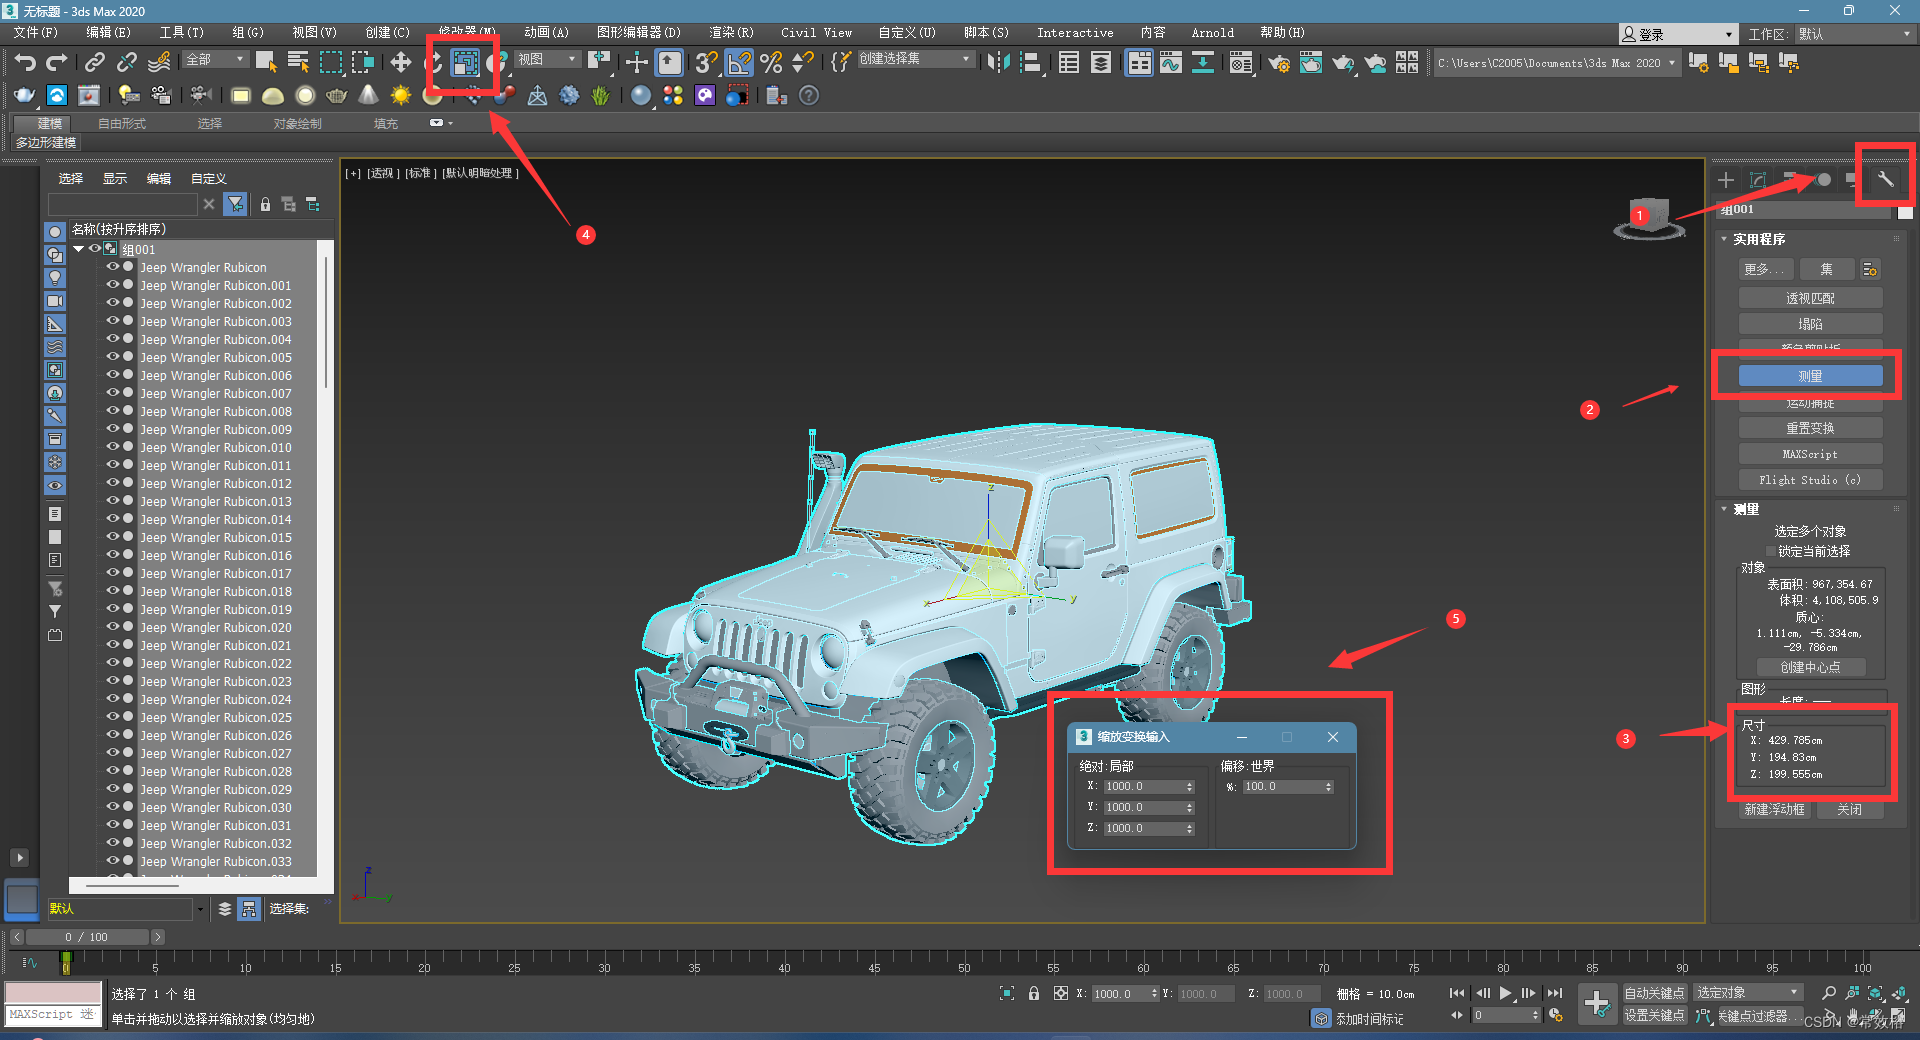This screenshot has height=1040, width=1920.
Task: Click the time slider 0 / 100 handle
Action: 87,937
